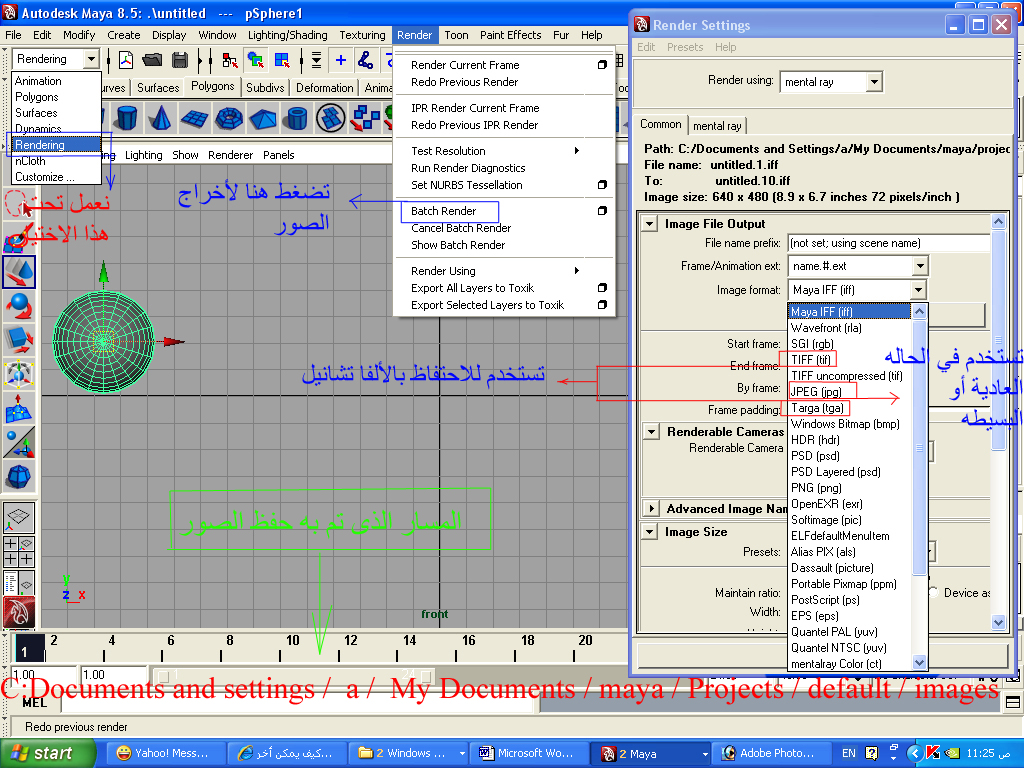Open the Lighting/Shading menu
The width and height of the screenshot is (1024, 768).
coord(287,35)
